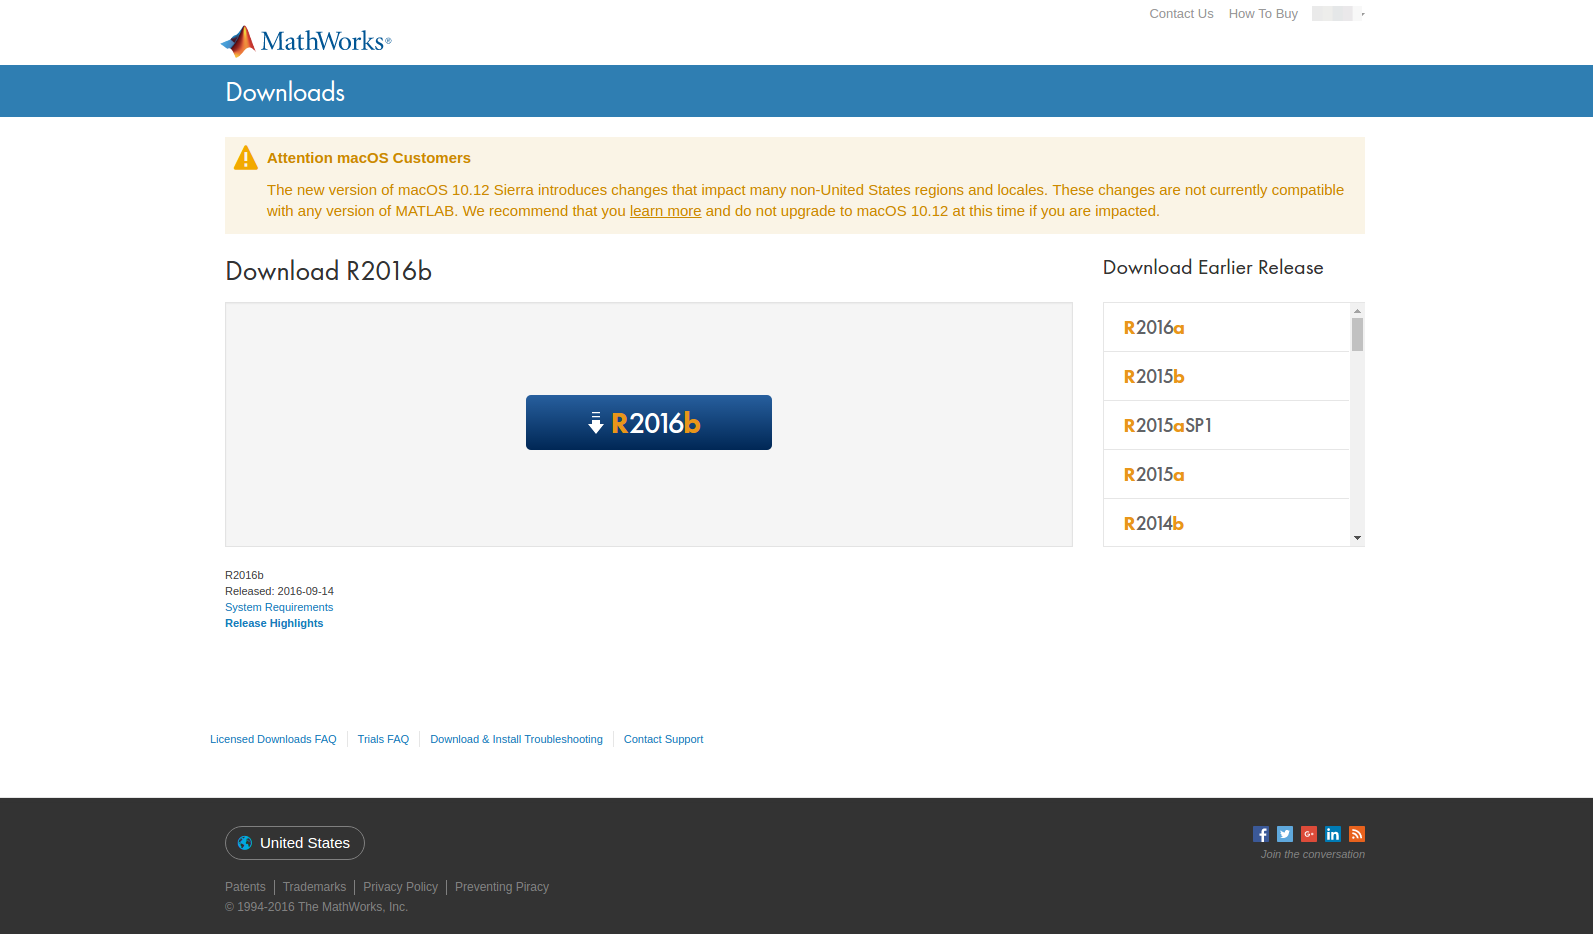Viewport: 1594px width, 934px height.
Task: Open Release Highlights link
Action: (x=274, y=623)
